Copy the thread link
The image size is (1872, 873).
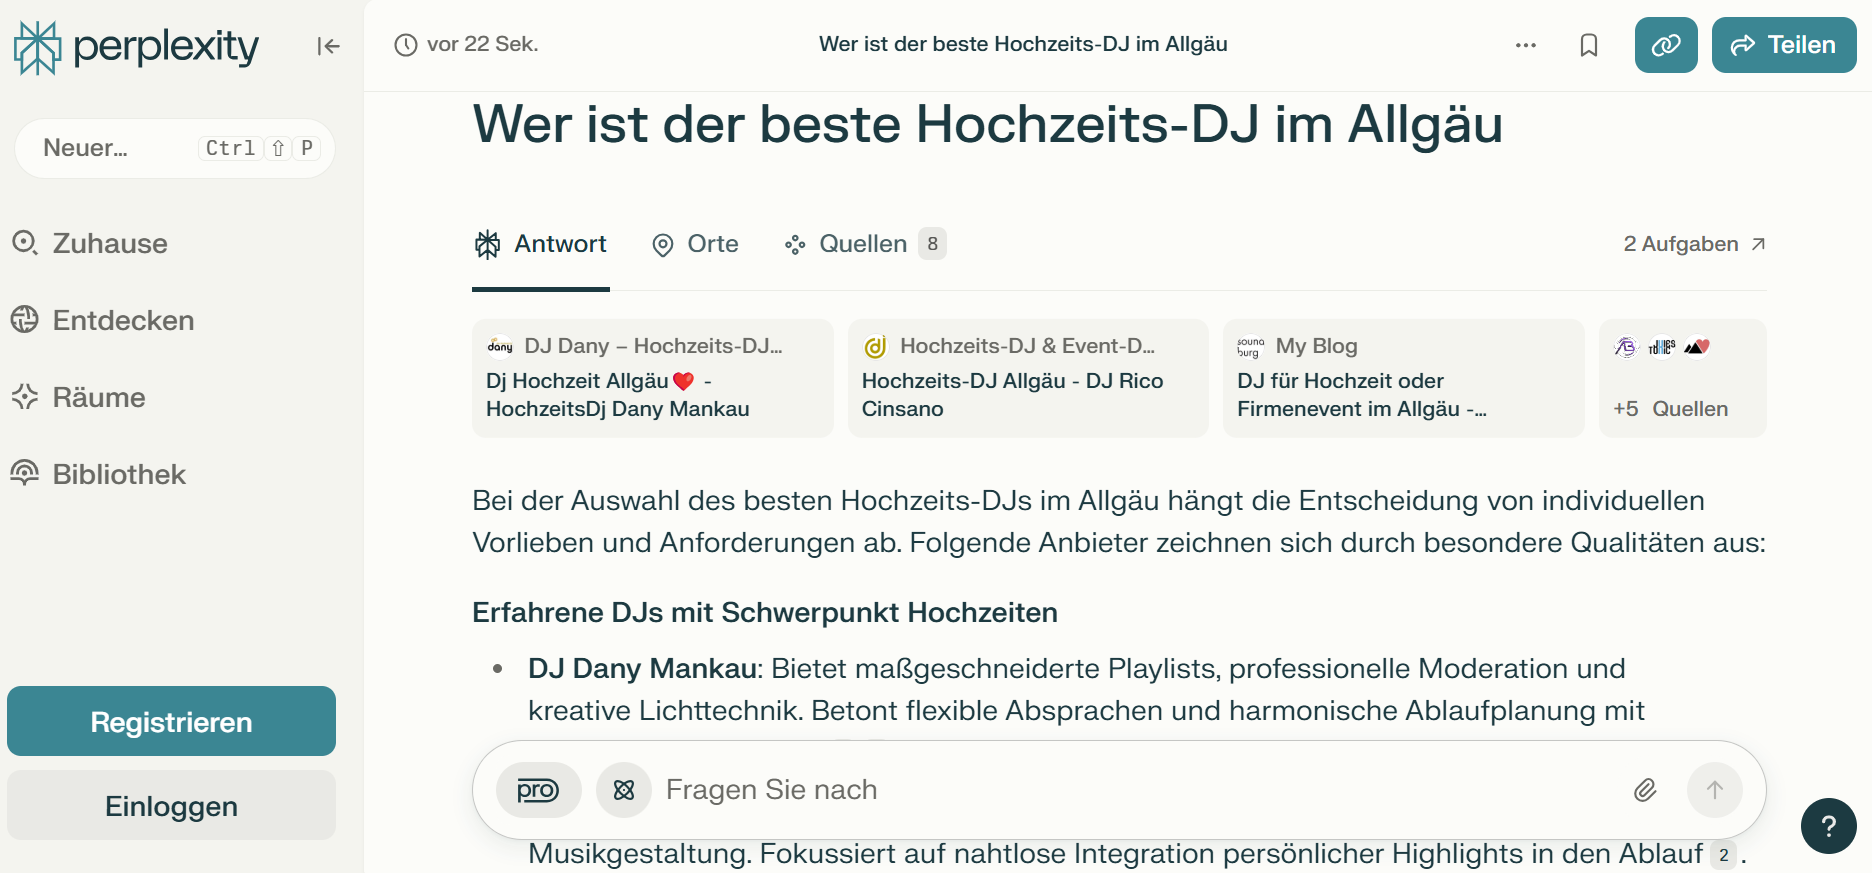[1666, 45]
